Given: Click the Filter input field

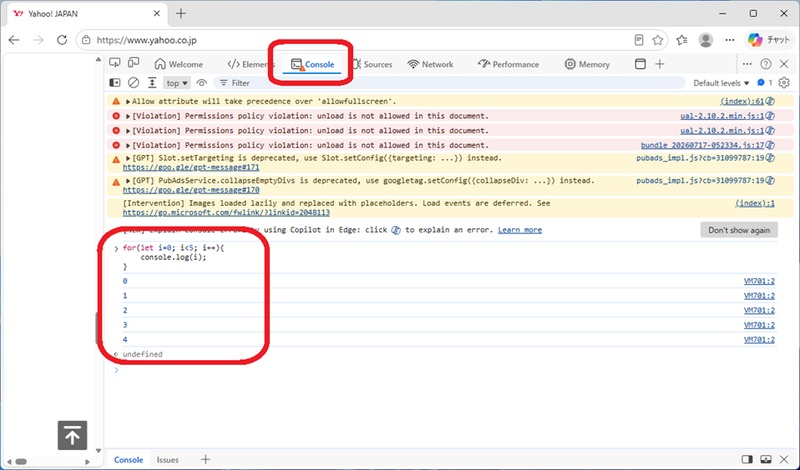Looking at the screenshot, I should [449, 83].
